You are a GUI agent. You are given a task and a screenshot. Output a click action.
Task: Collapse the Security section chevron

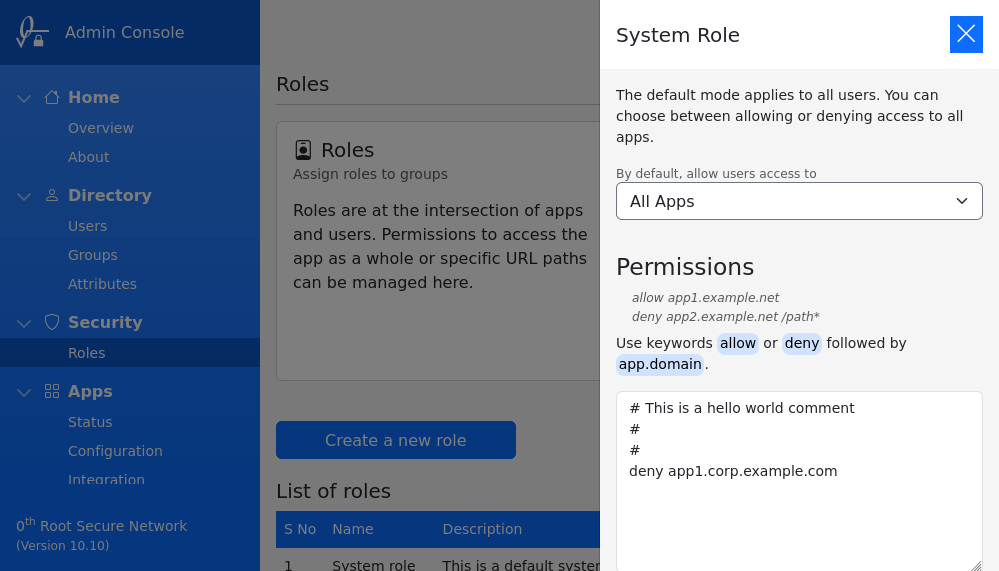(24, 323)
